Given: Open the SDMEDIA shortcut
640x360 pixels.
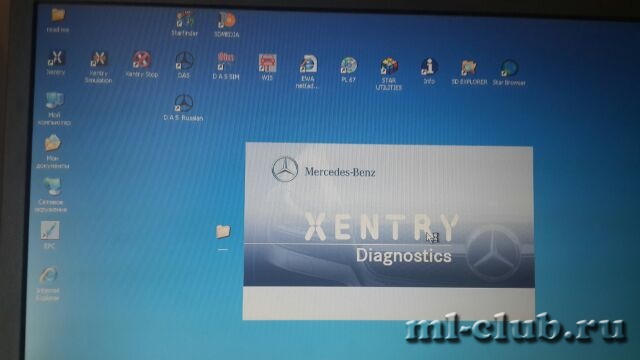Looking at the screenshot, I should tap(227, 24).
